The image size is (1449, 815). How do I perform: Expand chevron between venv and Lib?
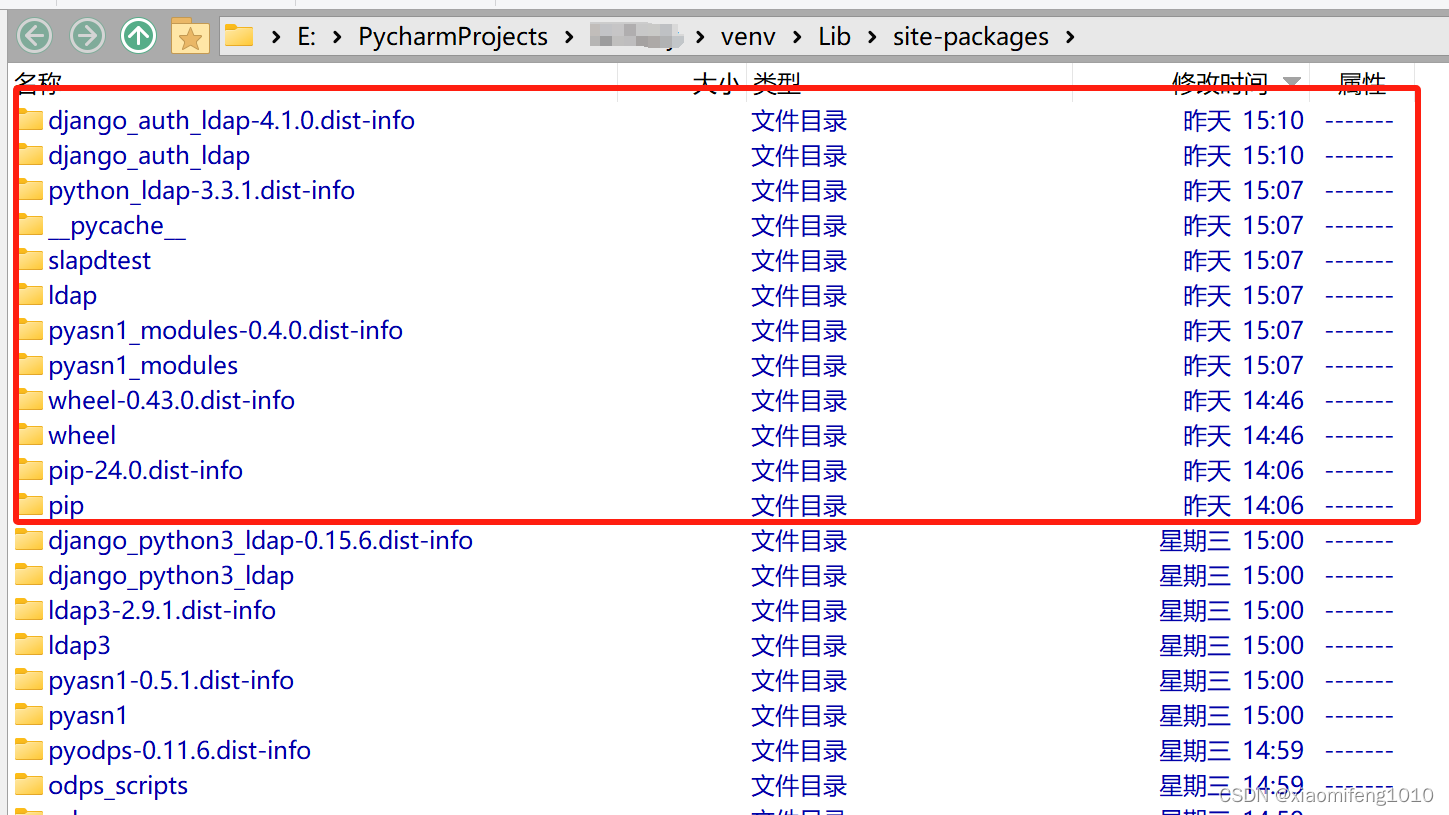pos(798,37)
